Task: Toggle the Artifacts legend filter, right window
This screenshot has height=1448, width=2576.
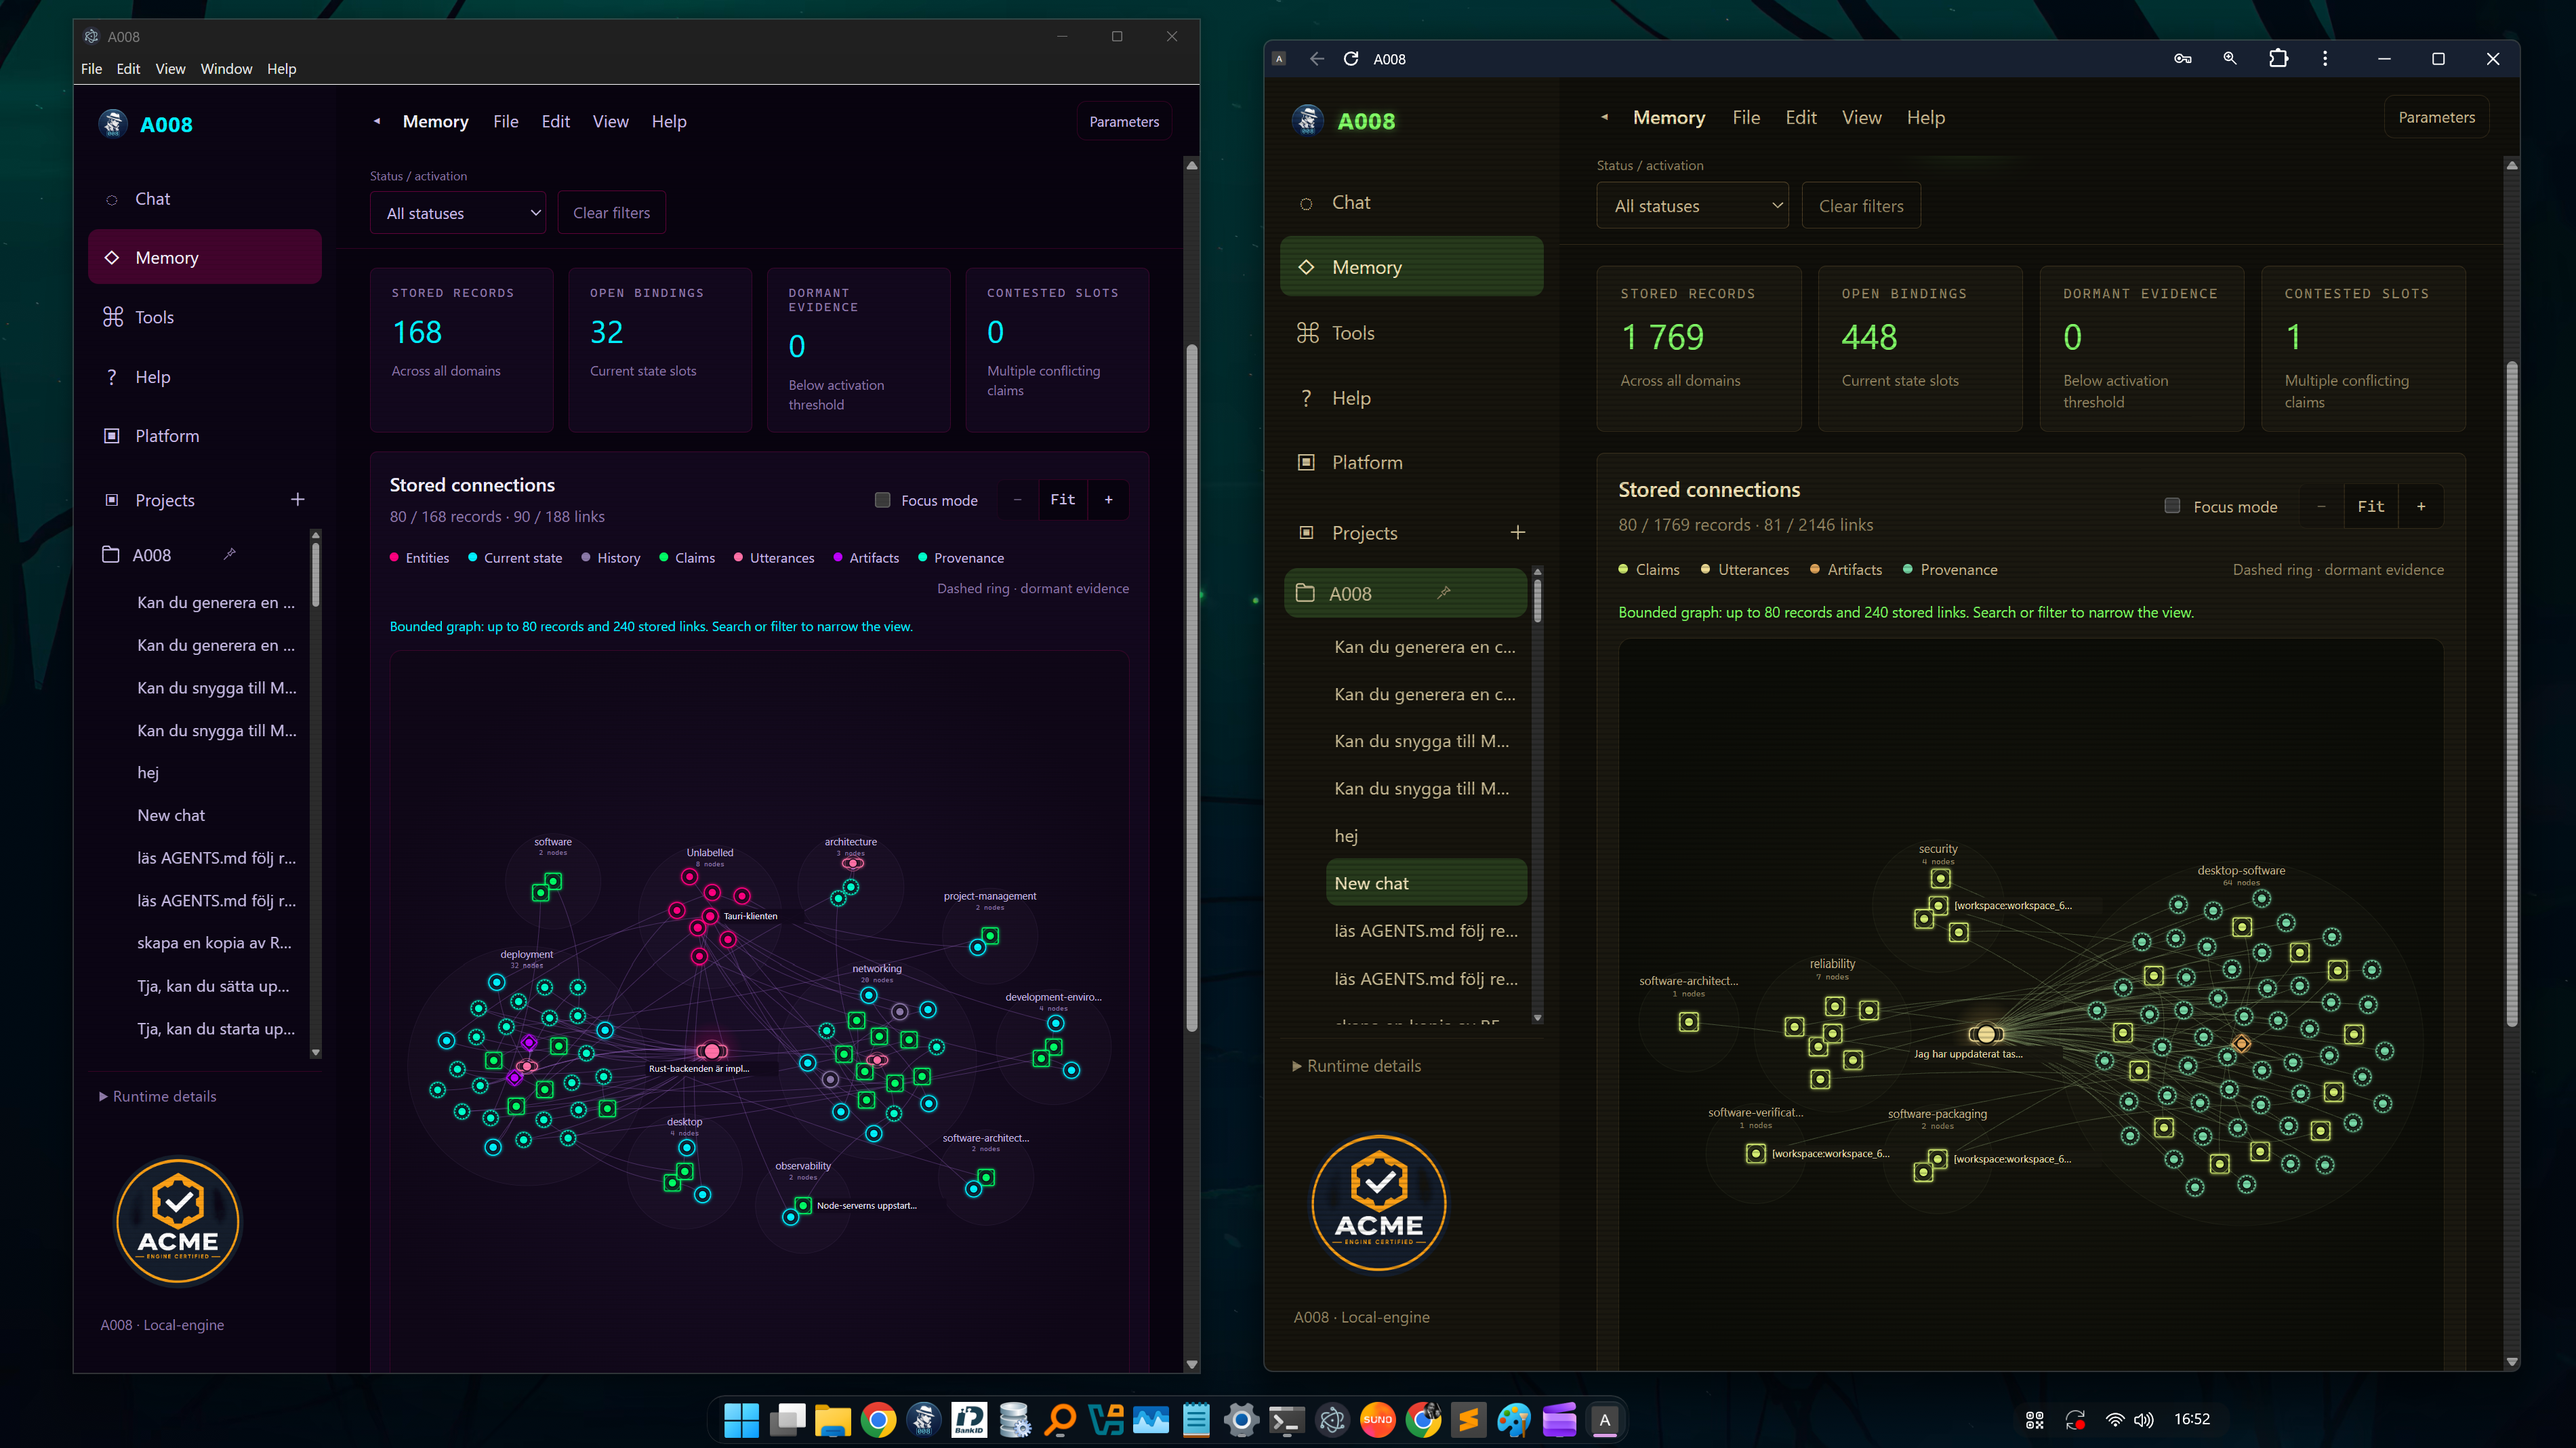Action: [x=1846, y=570]
